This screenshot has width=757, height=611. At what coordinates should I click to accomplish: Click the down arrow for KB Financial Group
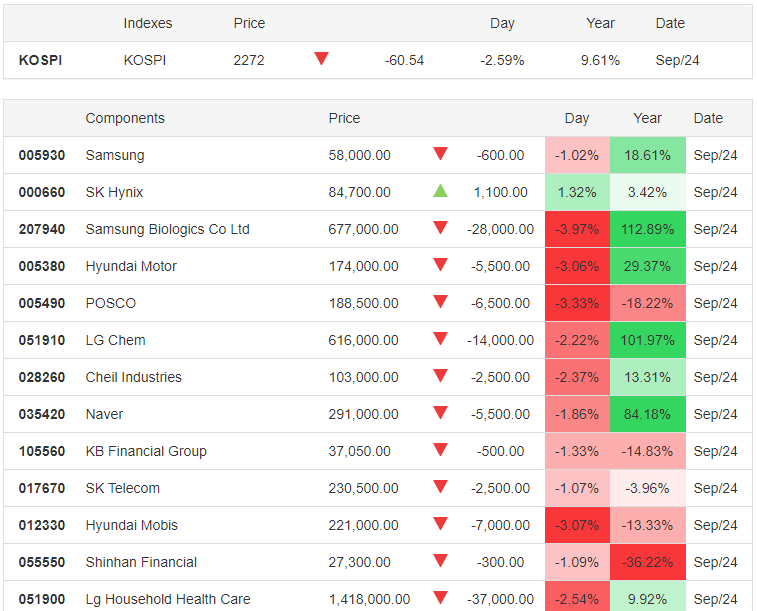(x=440, y=449)
